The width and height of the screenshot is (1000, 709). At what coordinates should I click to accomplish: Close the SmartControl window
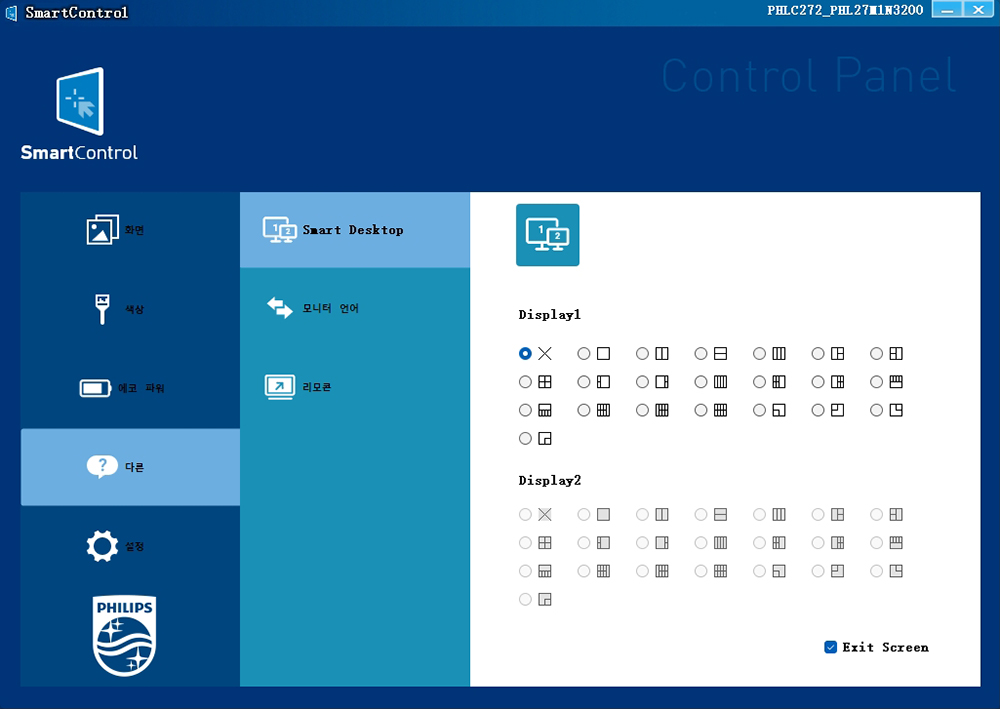[978, 9]
